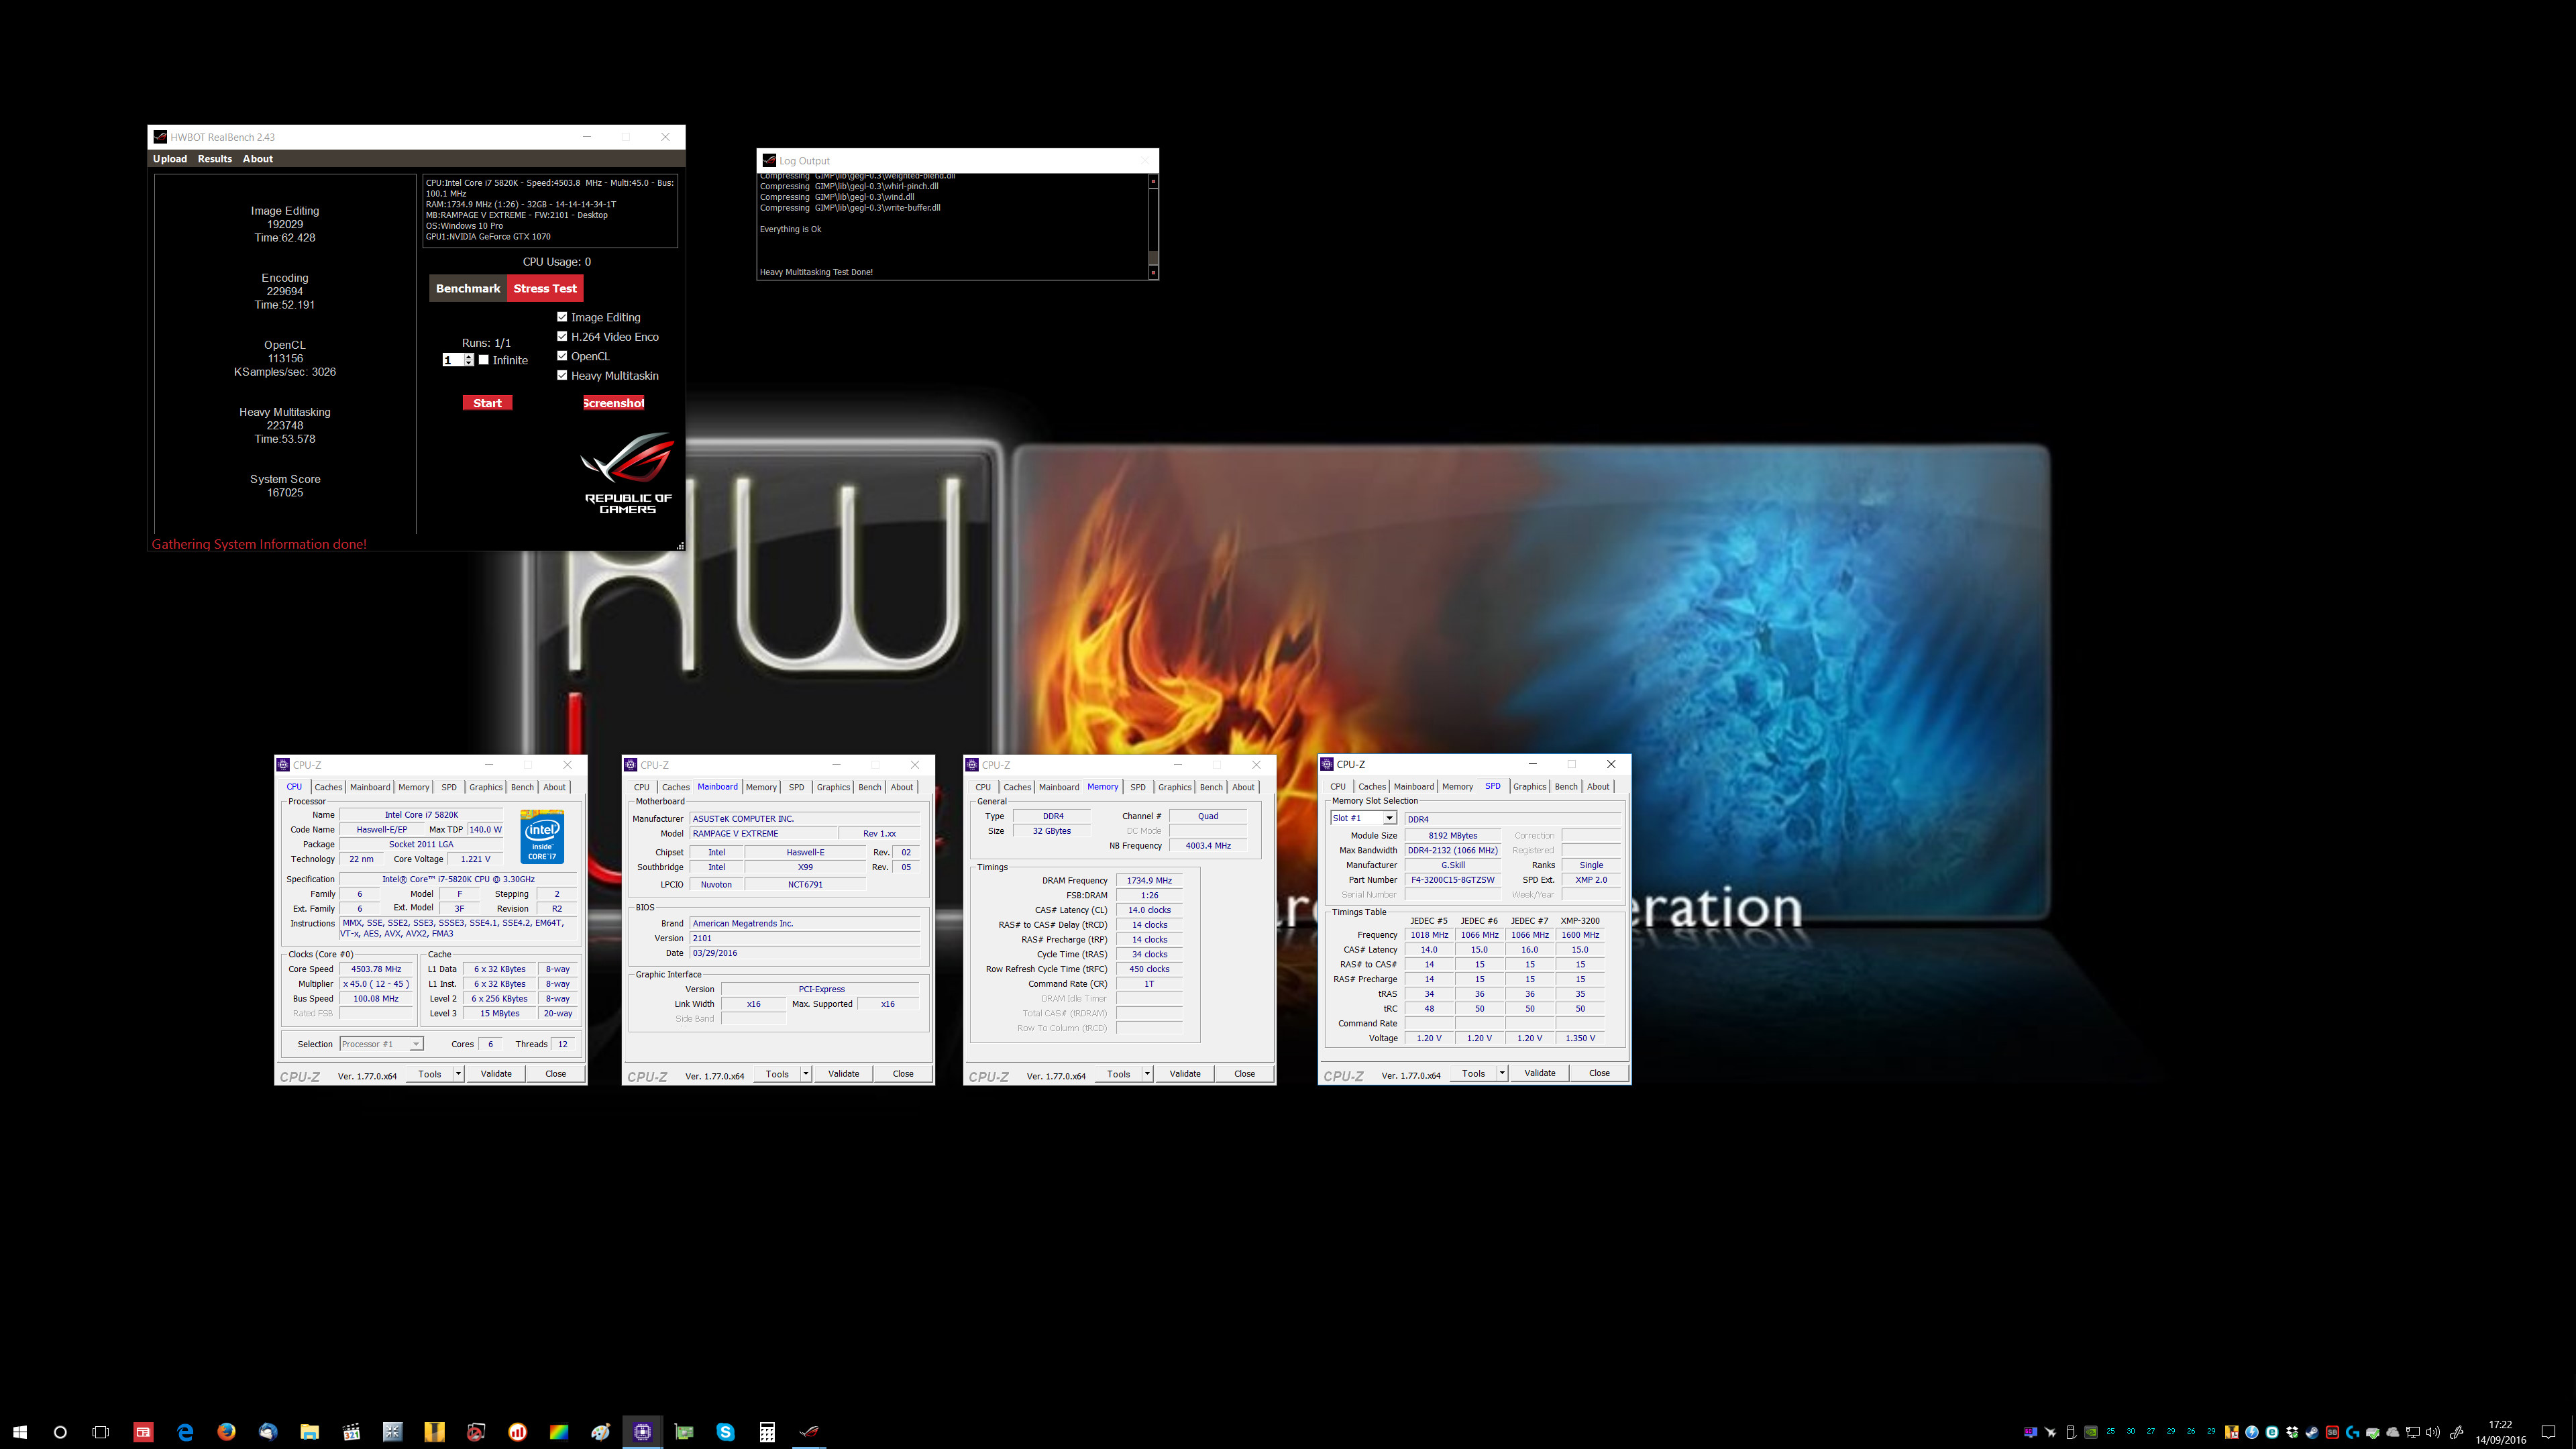Viewport: 2576px width, 1449px height.
Task: Click the Runs count stepper arrows
Action: tap(469, 360)
